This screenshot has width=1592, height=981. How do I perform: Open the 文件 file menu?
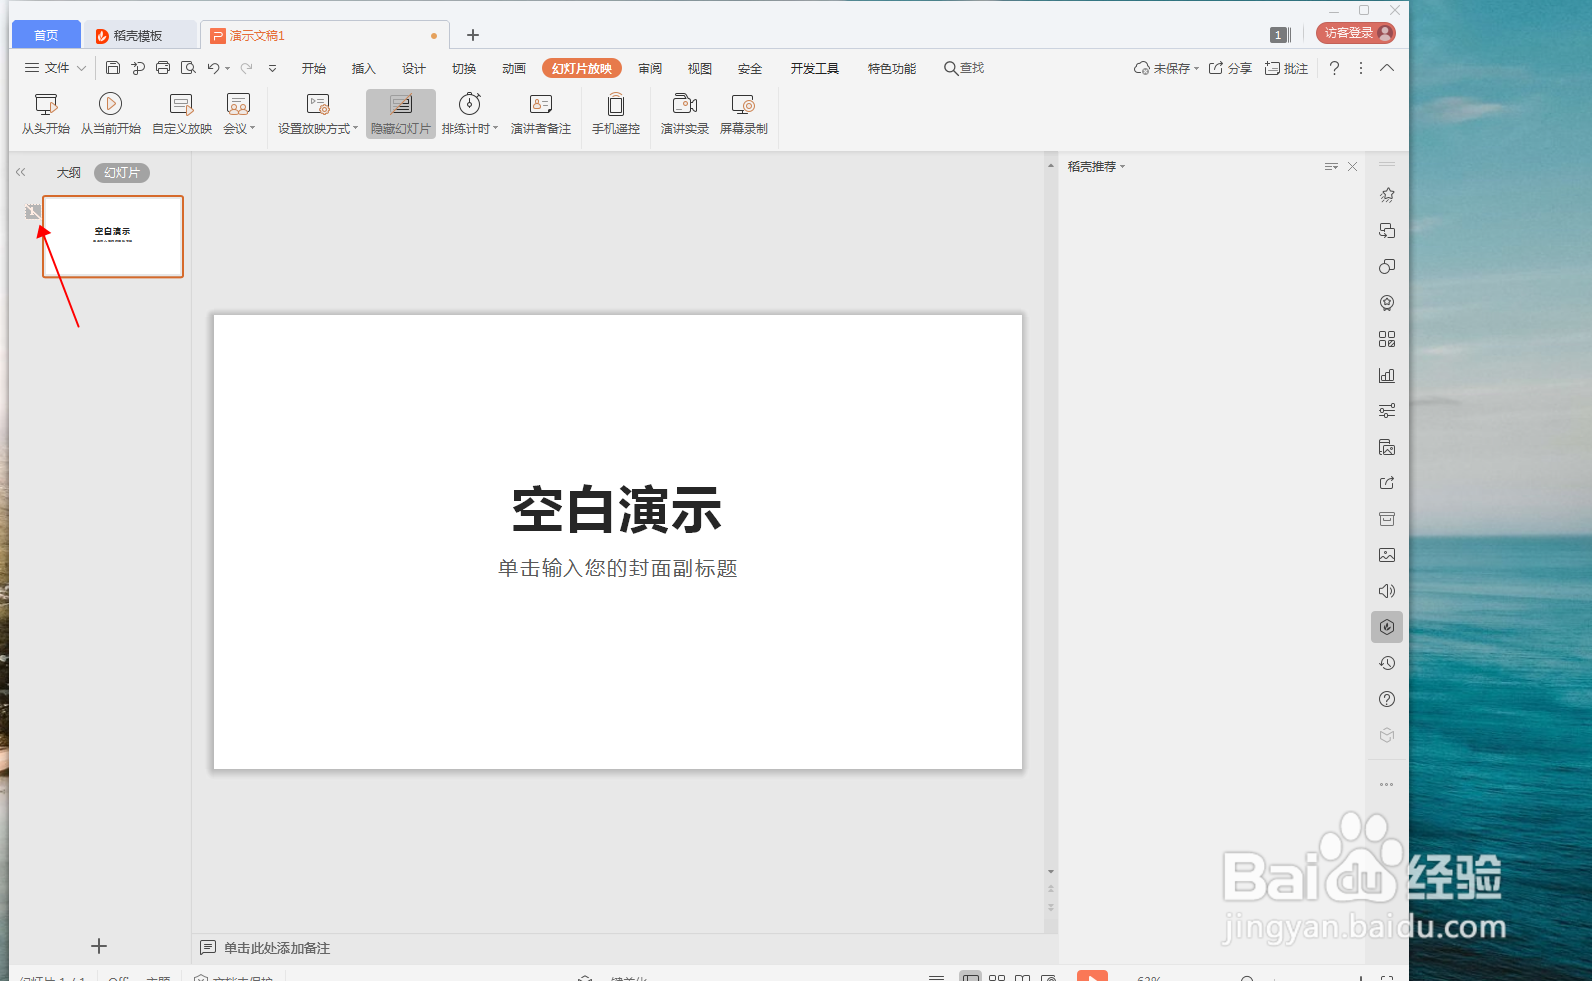click(x=56, y=68)
